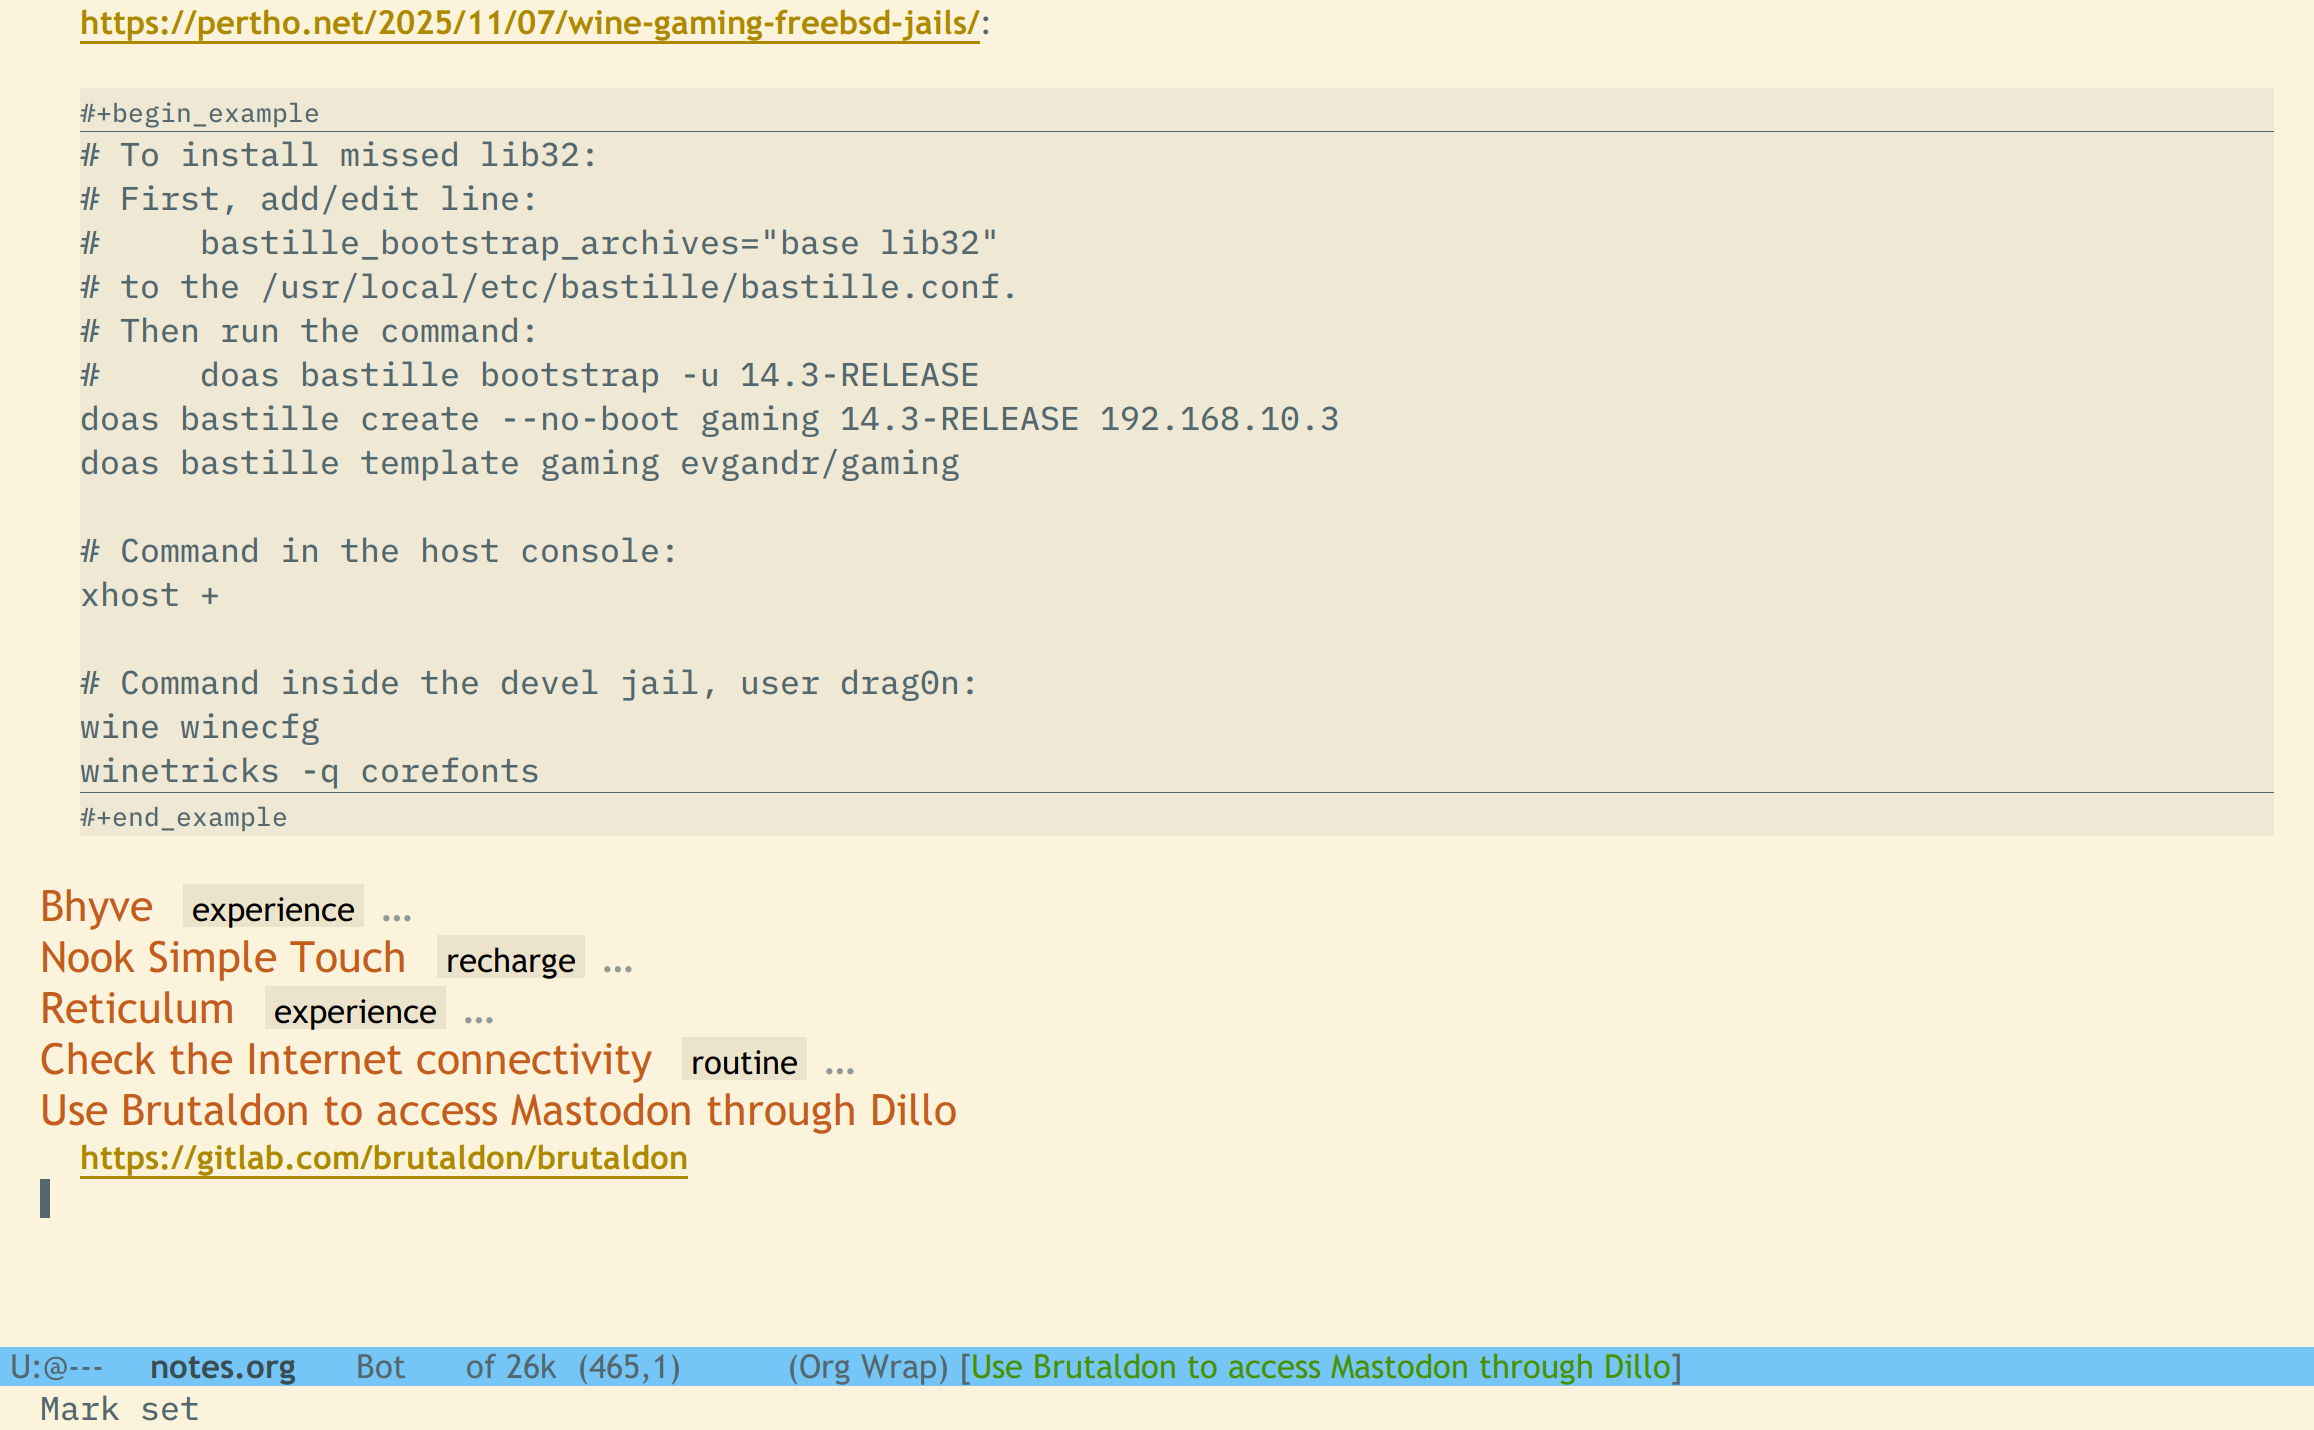
Task: Click the routine tag label
Action: pyautogui.click(x=744, y=1062)
